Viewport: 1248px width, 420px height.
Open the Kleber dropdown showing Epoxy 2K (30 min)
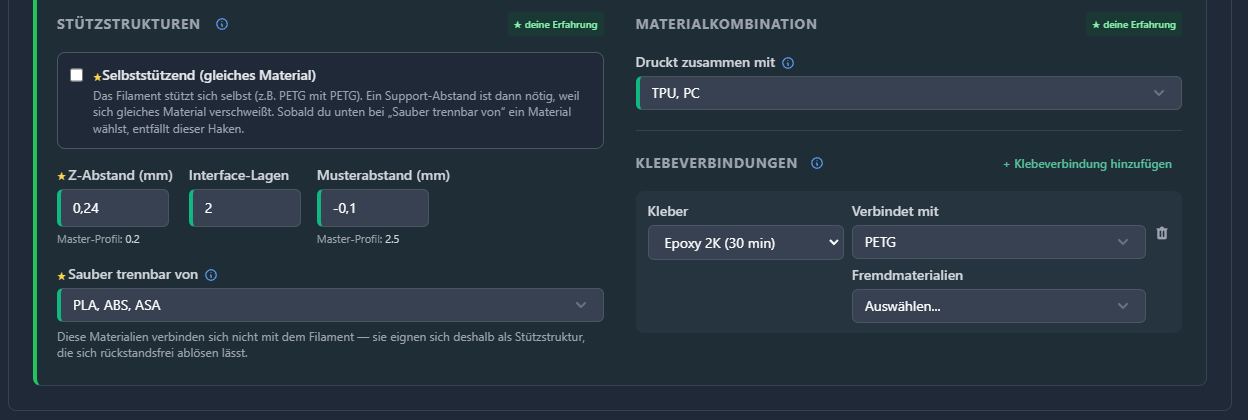point(746,242)
